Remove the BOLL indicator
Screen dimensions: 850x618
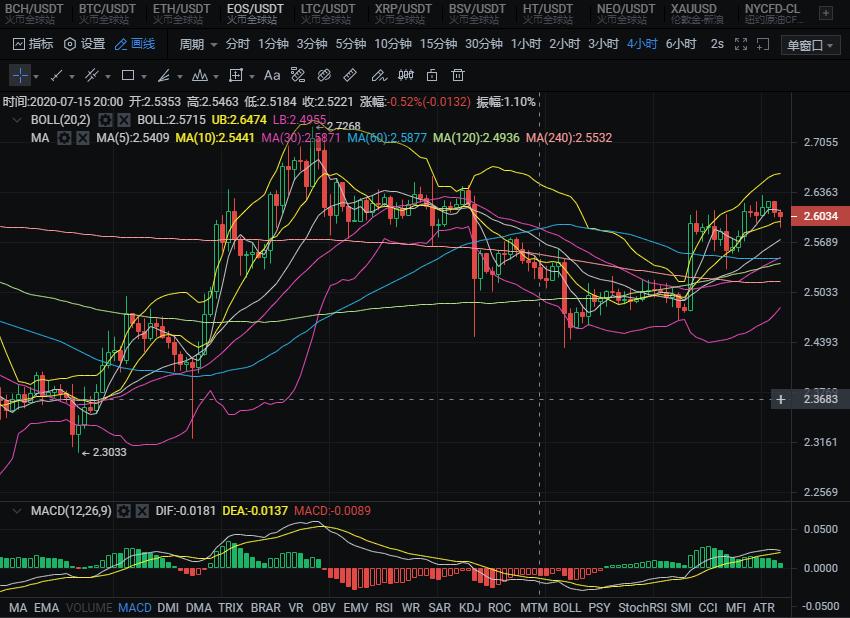pos(124,120)
